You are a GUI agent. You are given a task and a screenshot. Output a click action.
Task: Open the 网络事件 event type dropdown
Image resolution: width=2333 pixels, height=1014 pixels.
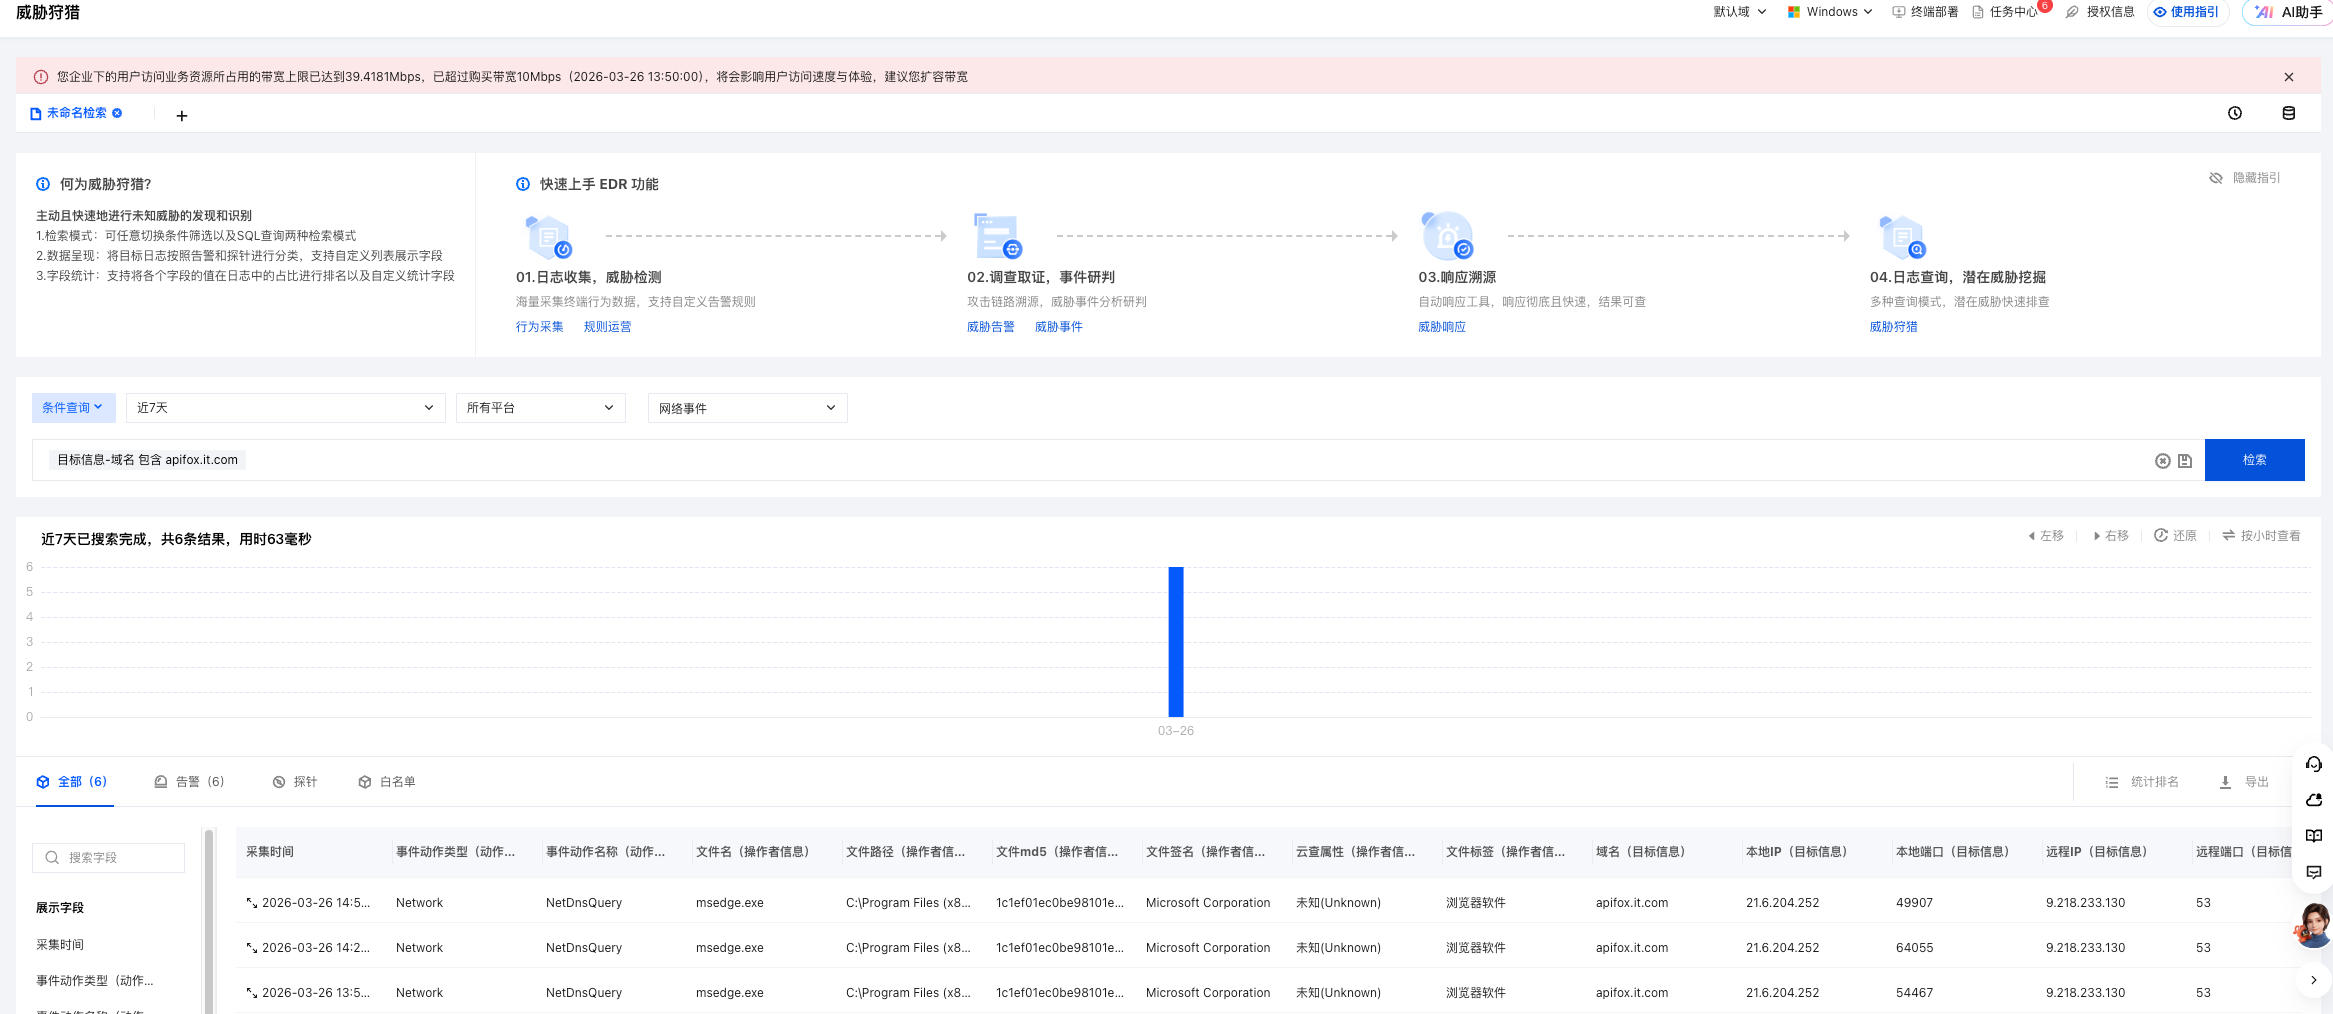tap(747, 408)
